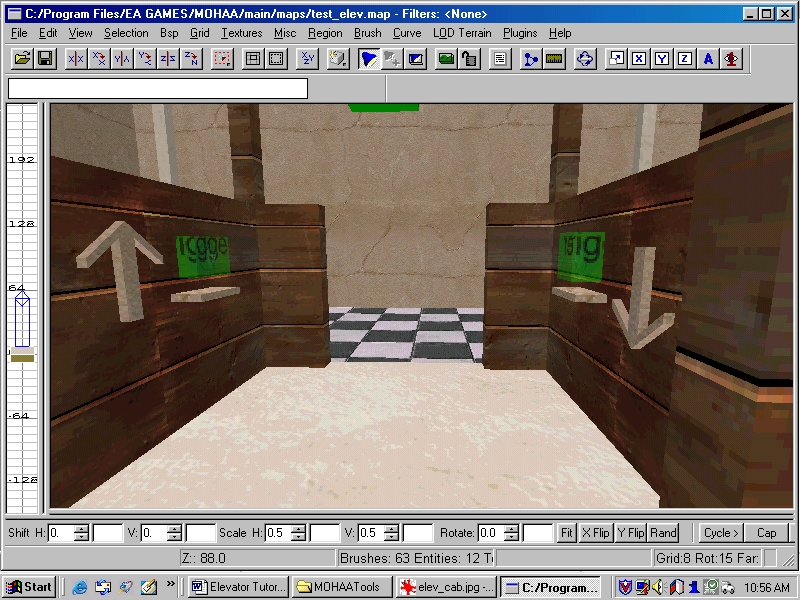The image size is (800, 600).
Task: Increase the Rotate spinner value
Action: click(x=514, y=528)
